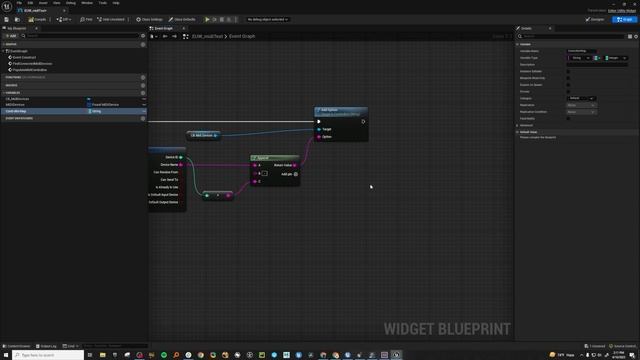The height and width of the screenshot is (360, 640).
Task: Click Event Graph breadcrumb label
Action: coord(242,36)
